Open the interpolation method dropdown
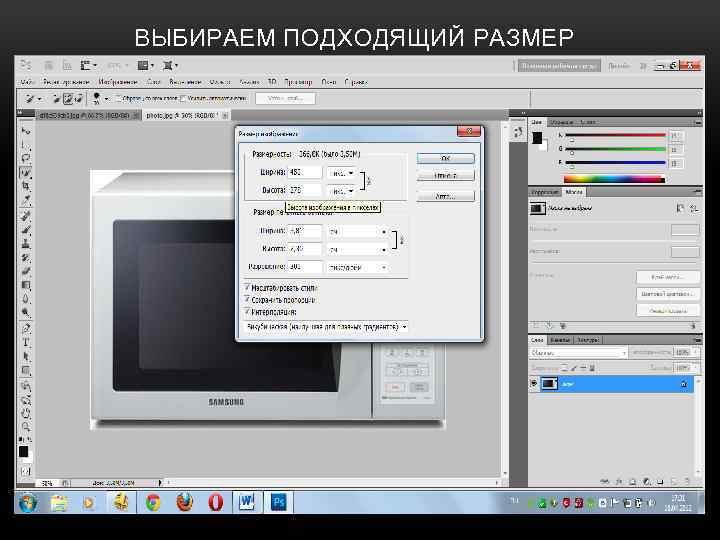The height and width of the screenshot is (540, 720). pyautogui.click(x=326, y=326)
